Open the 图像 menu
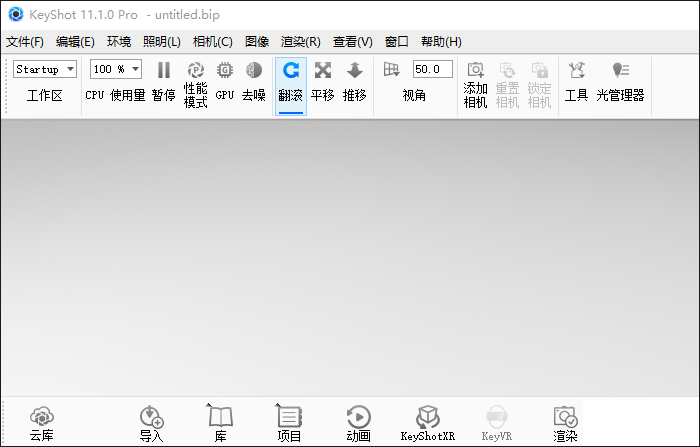The image size is (700, 447). 257,42
